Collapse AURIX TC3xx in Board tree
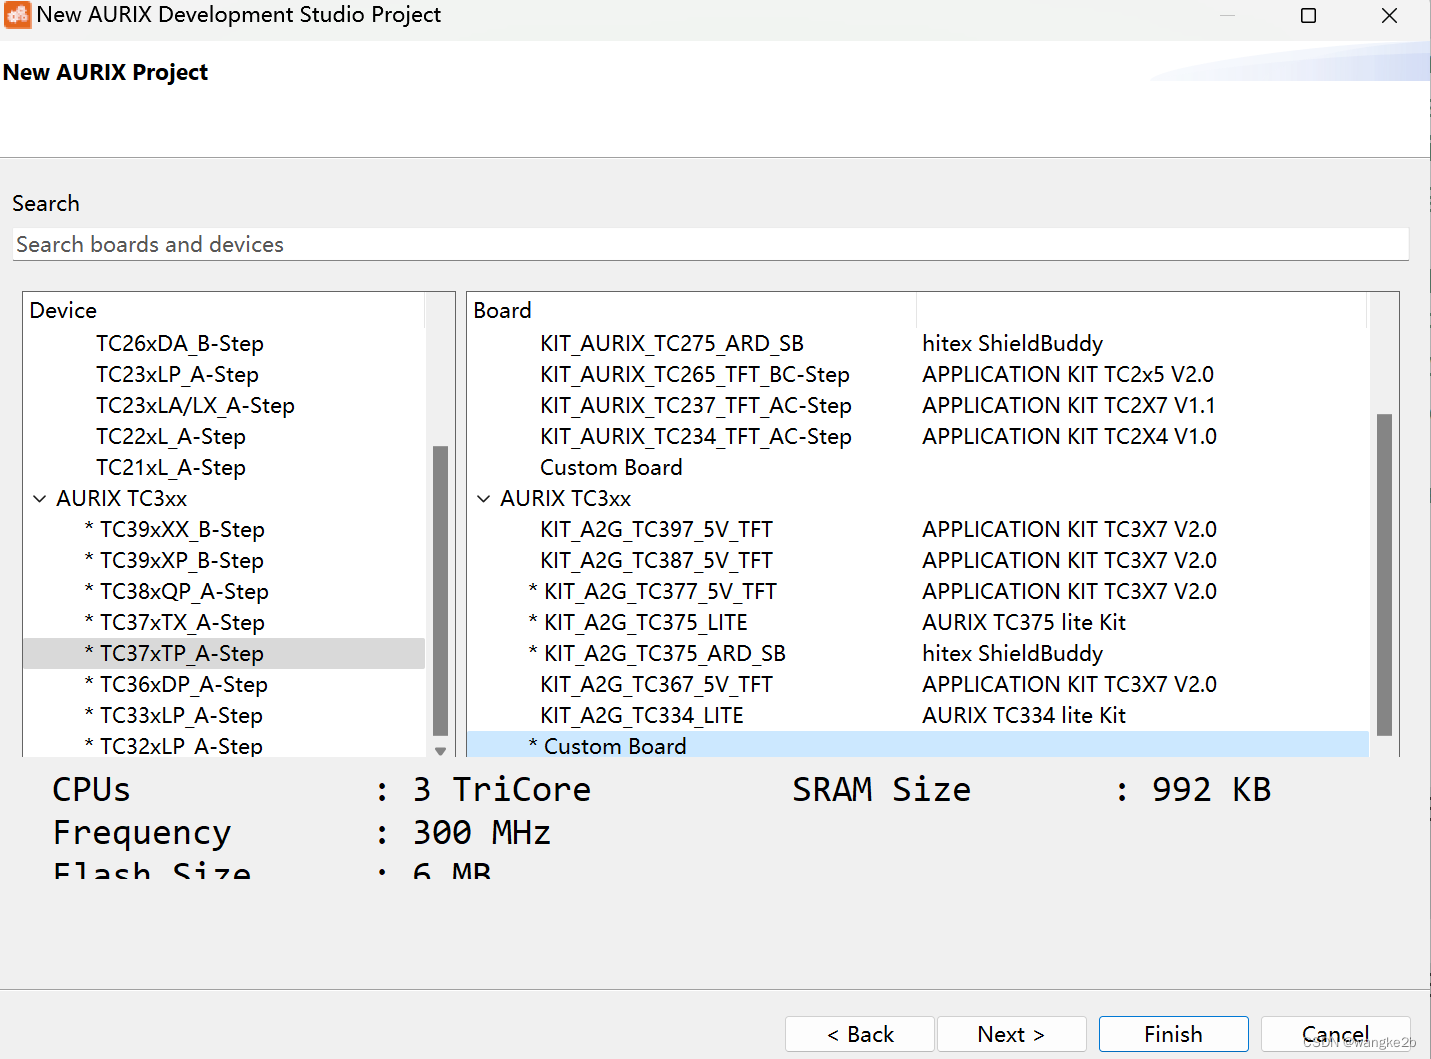Screen dimensions: 1431x1059 [x=484, y=498]
